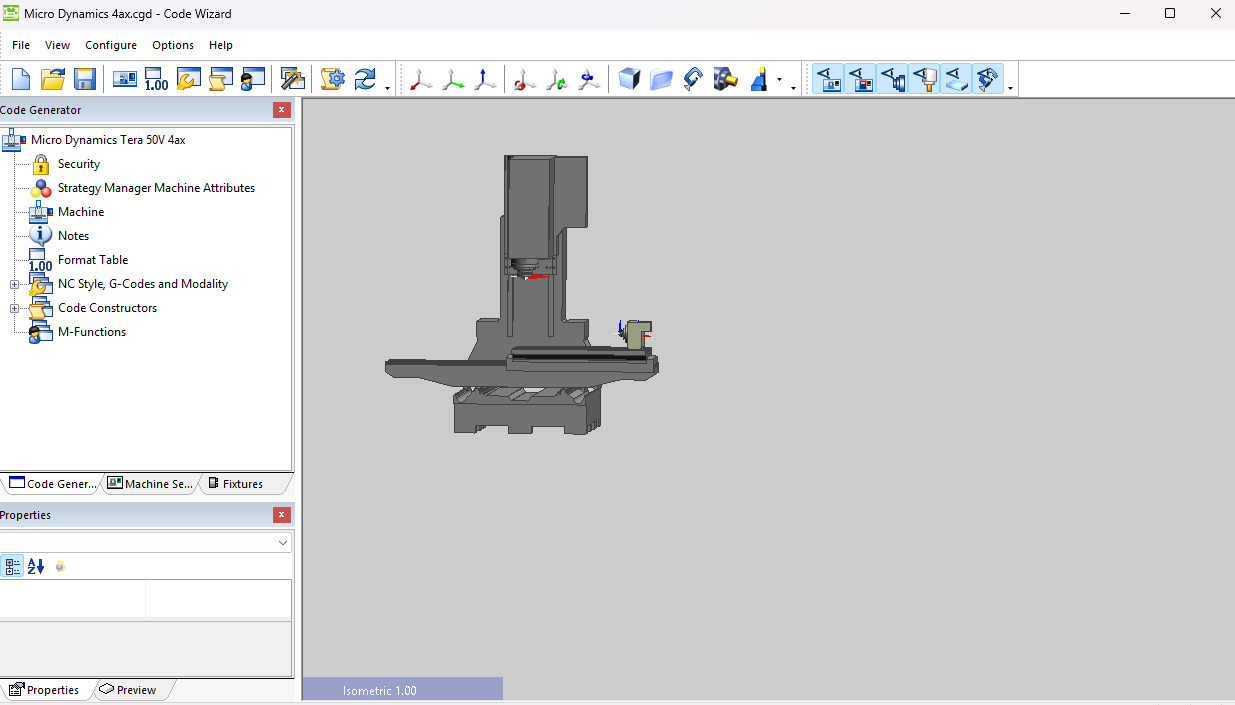
Task: Expand the NC Style, G-Codes and Modality node
Action: pyautogui.click(x=14, y=283)
